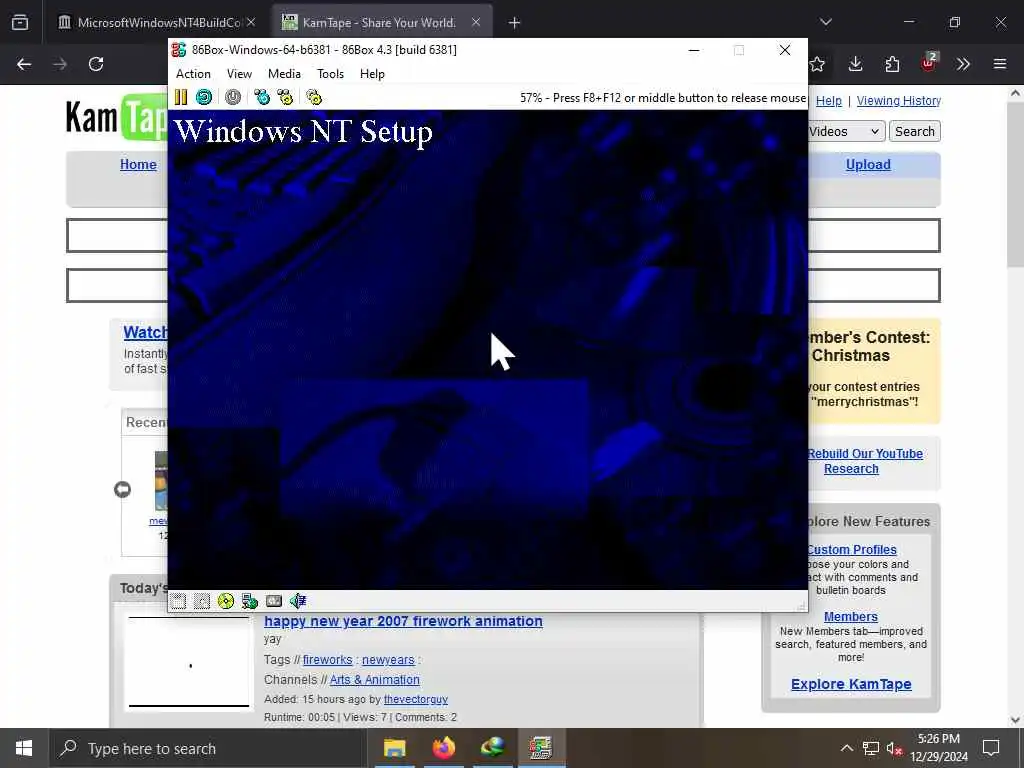Open the Upload tab on KamTape
Image resolution: width=1024 pixels, height=768 pixels.
point(868,165)
